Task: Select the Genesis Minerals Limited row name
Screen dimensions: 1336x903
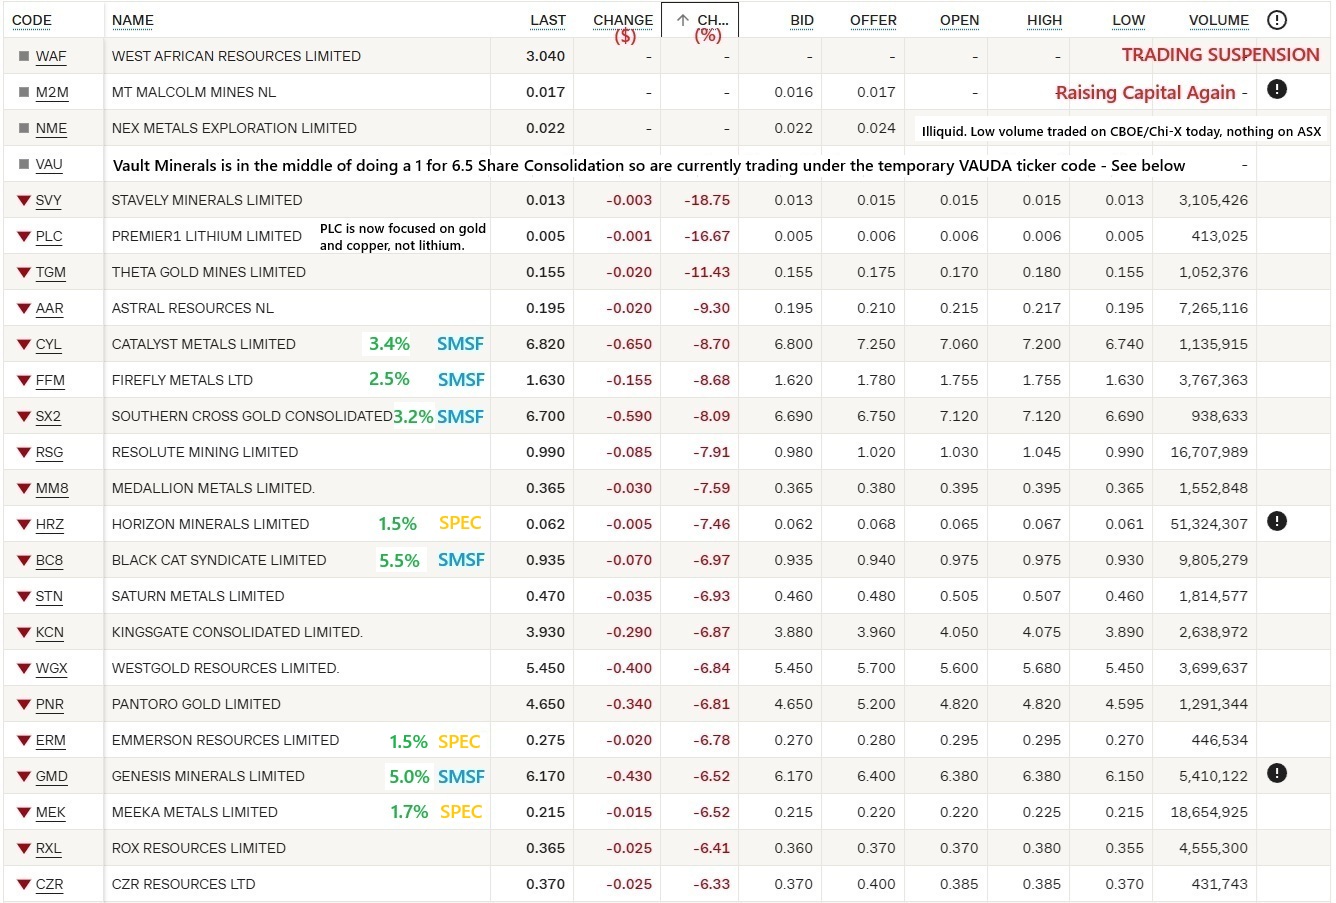Action: click(208, 776)
